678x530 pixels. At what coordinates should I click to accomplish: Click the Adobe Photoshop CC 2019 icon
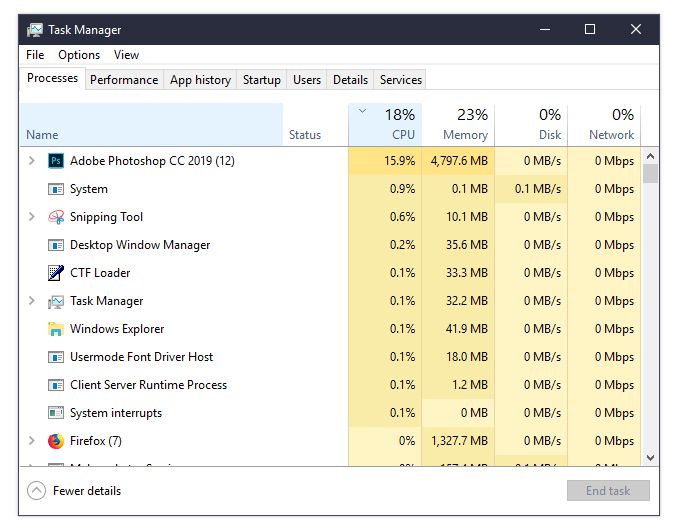pyautogui.click(x=56, y=161)
